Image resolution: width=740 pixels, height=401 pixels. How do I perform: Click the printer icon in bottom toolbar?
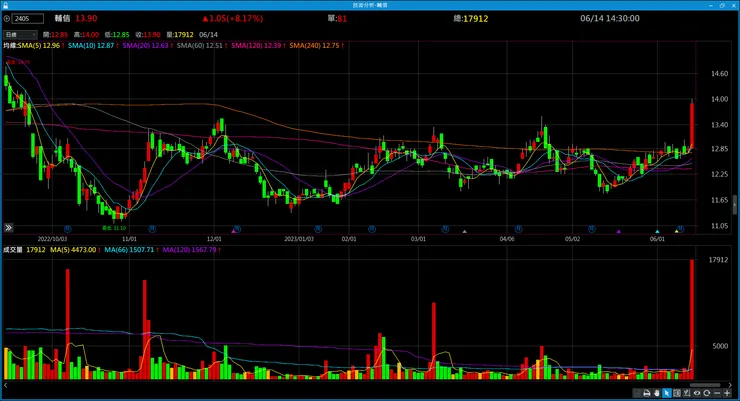coord(647,393)
